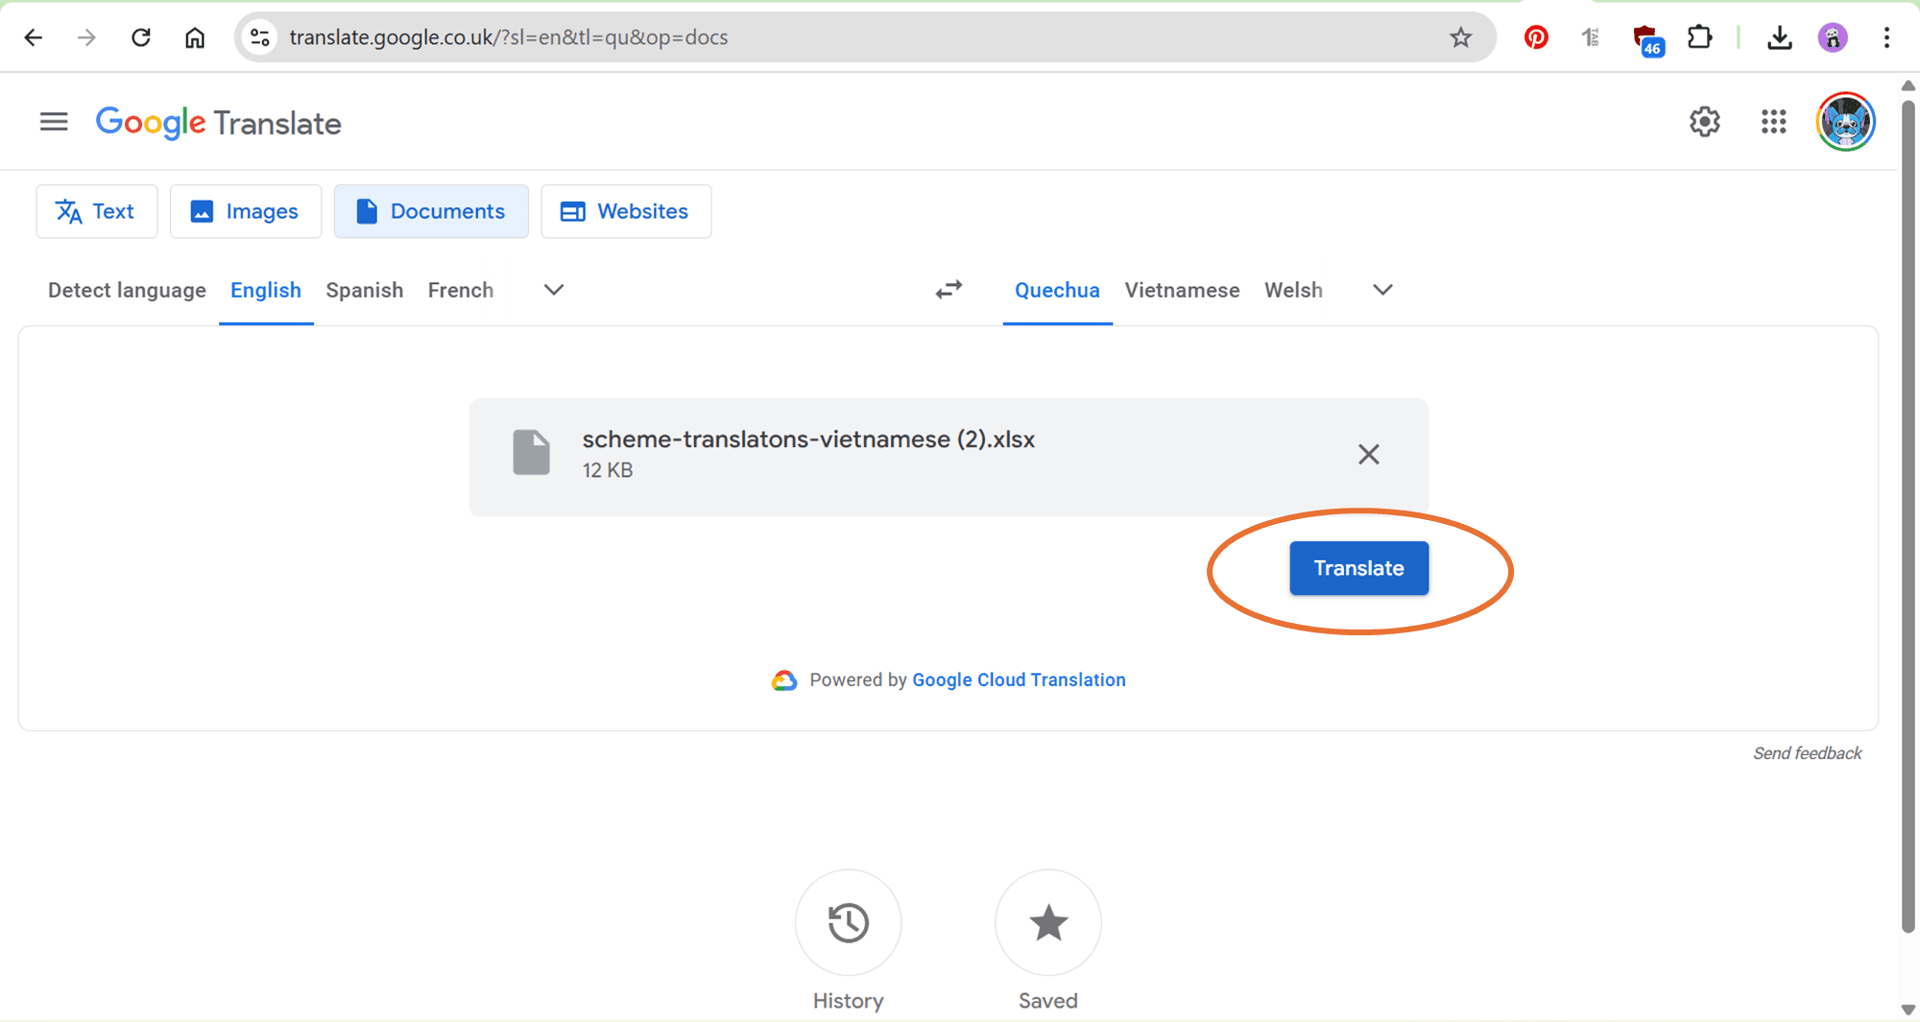Open Google Cloud Translation link
This screenshot has width=1920, height=1022.
(x=1019, y=680)
